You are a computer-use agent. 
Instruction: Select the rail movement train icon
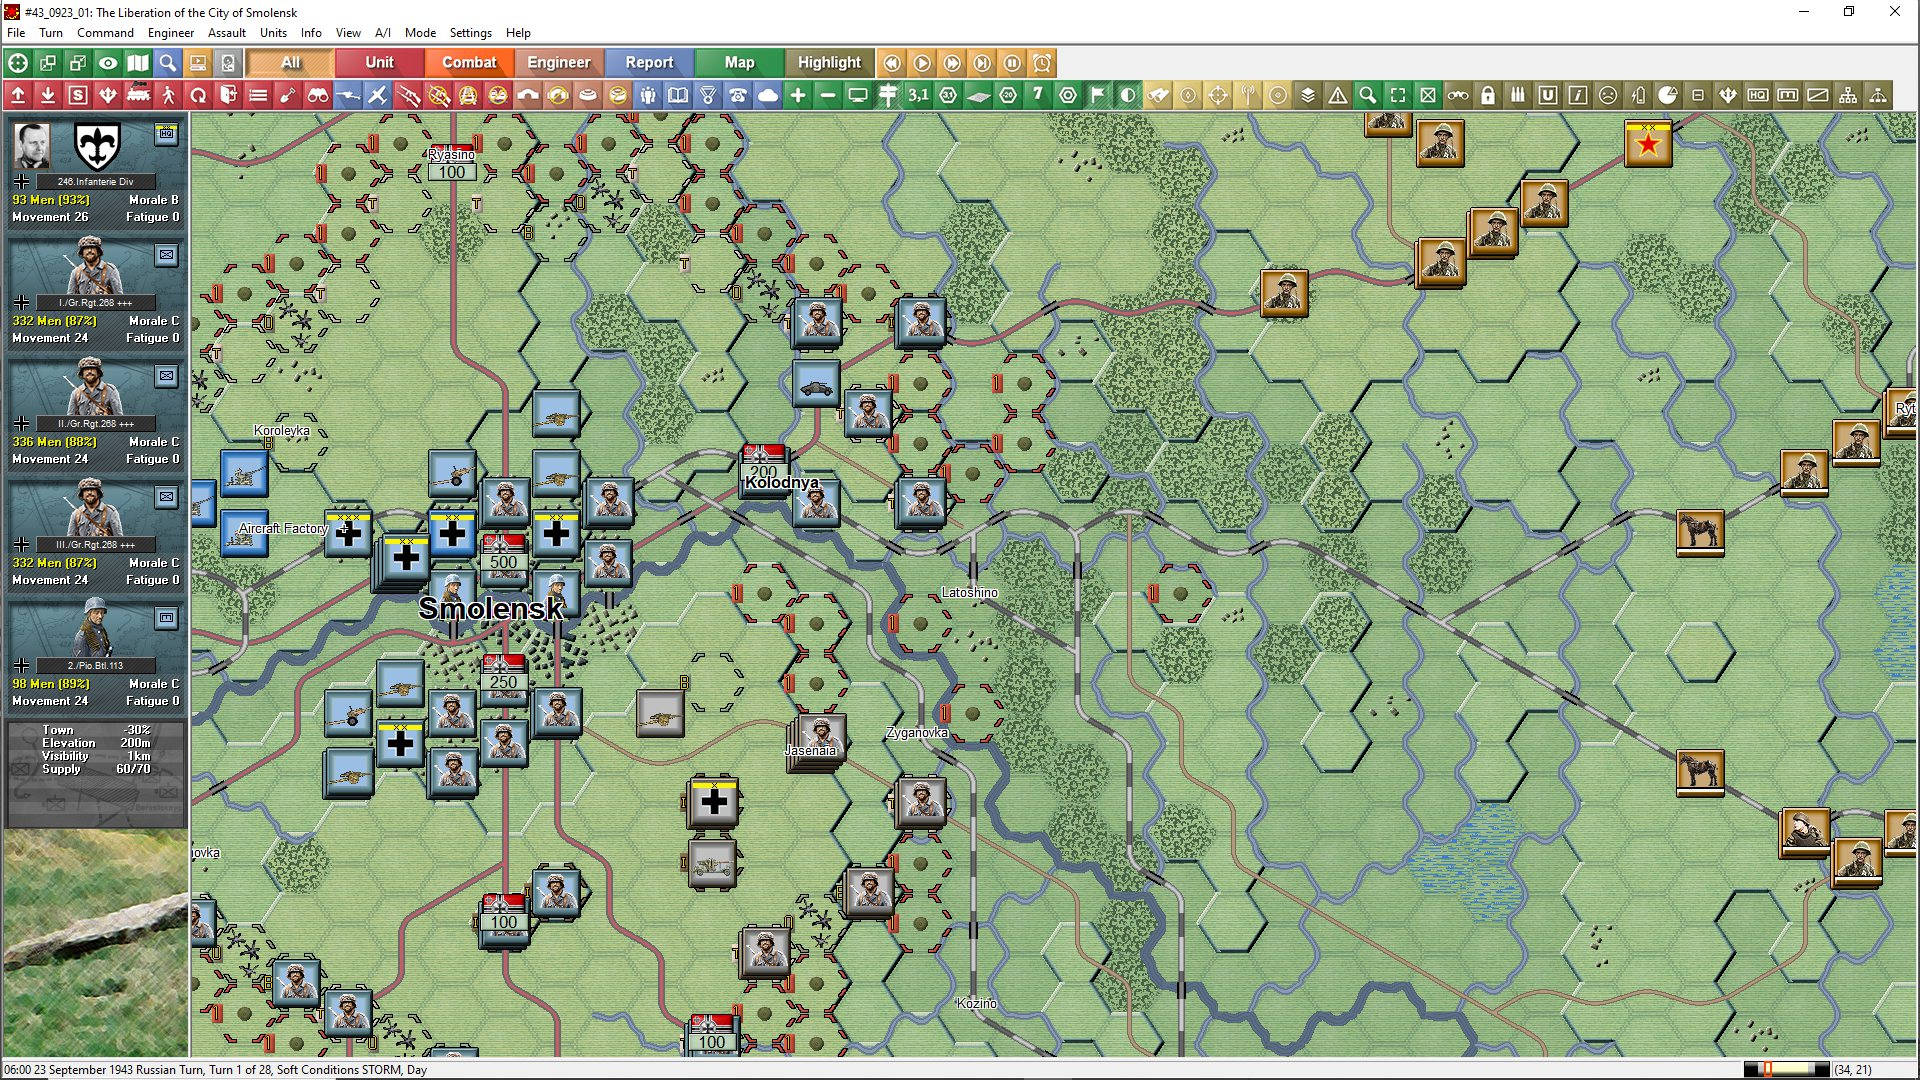tap(138, 95)
